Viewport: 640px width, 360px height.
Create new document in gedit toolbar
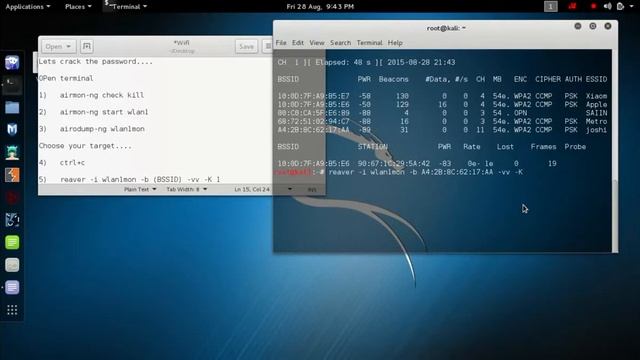(87, 46)
